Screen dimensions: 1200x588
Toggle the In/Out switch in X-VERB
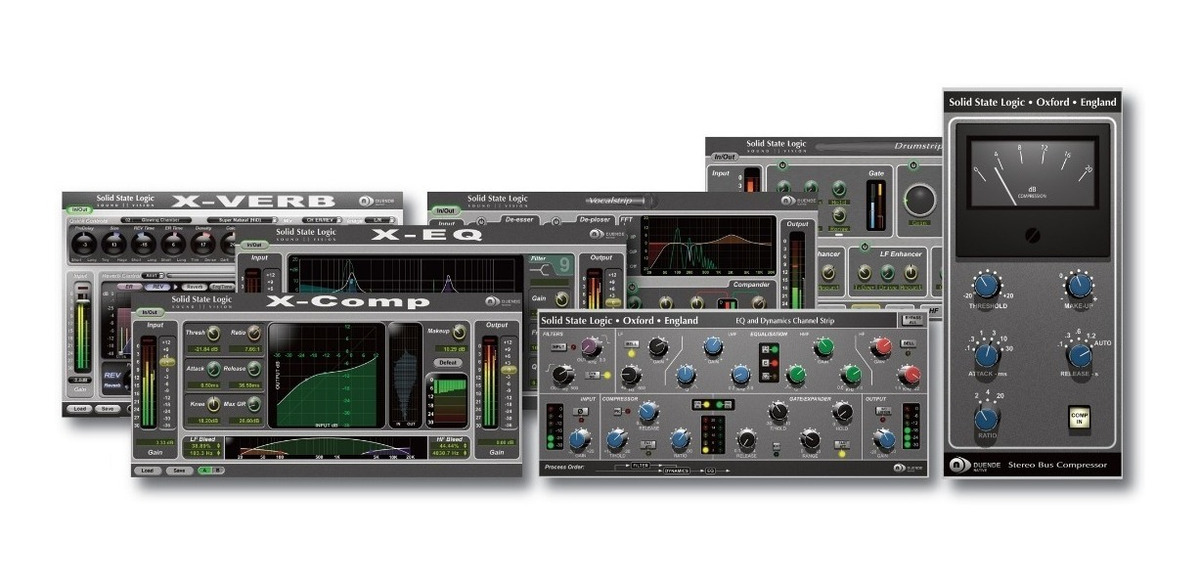[x=80, y=209]
